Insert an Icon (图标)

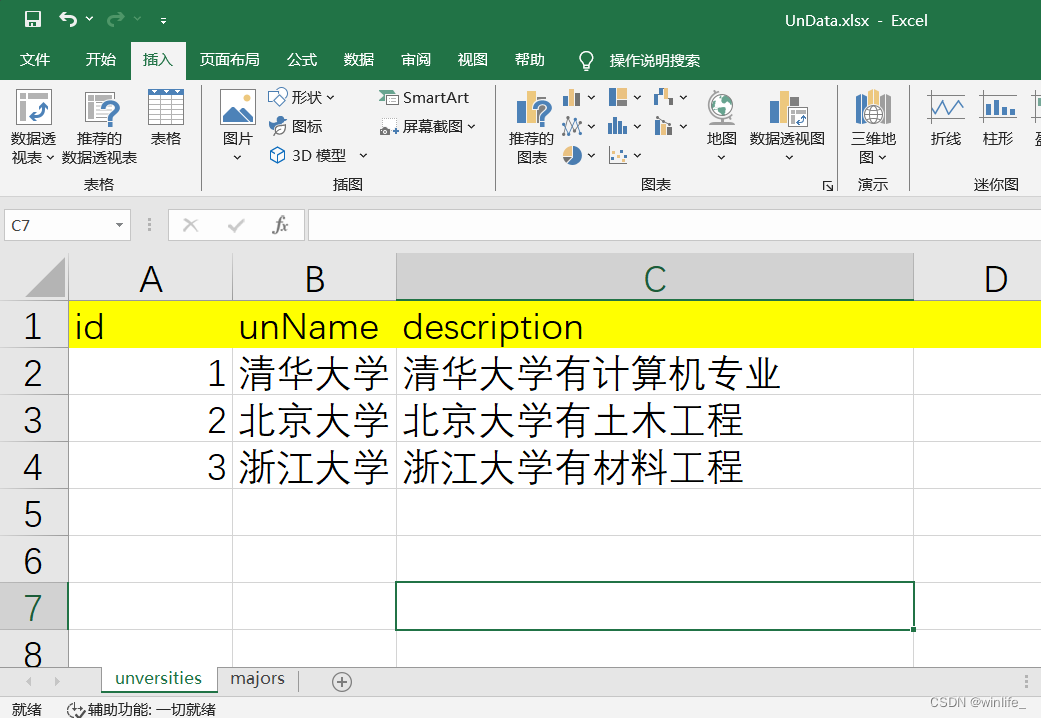(x=299, y=126)
